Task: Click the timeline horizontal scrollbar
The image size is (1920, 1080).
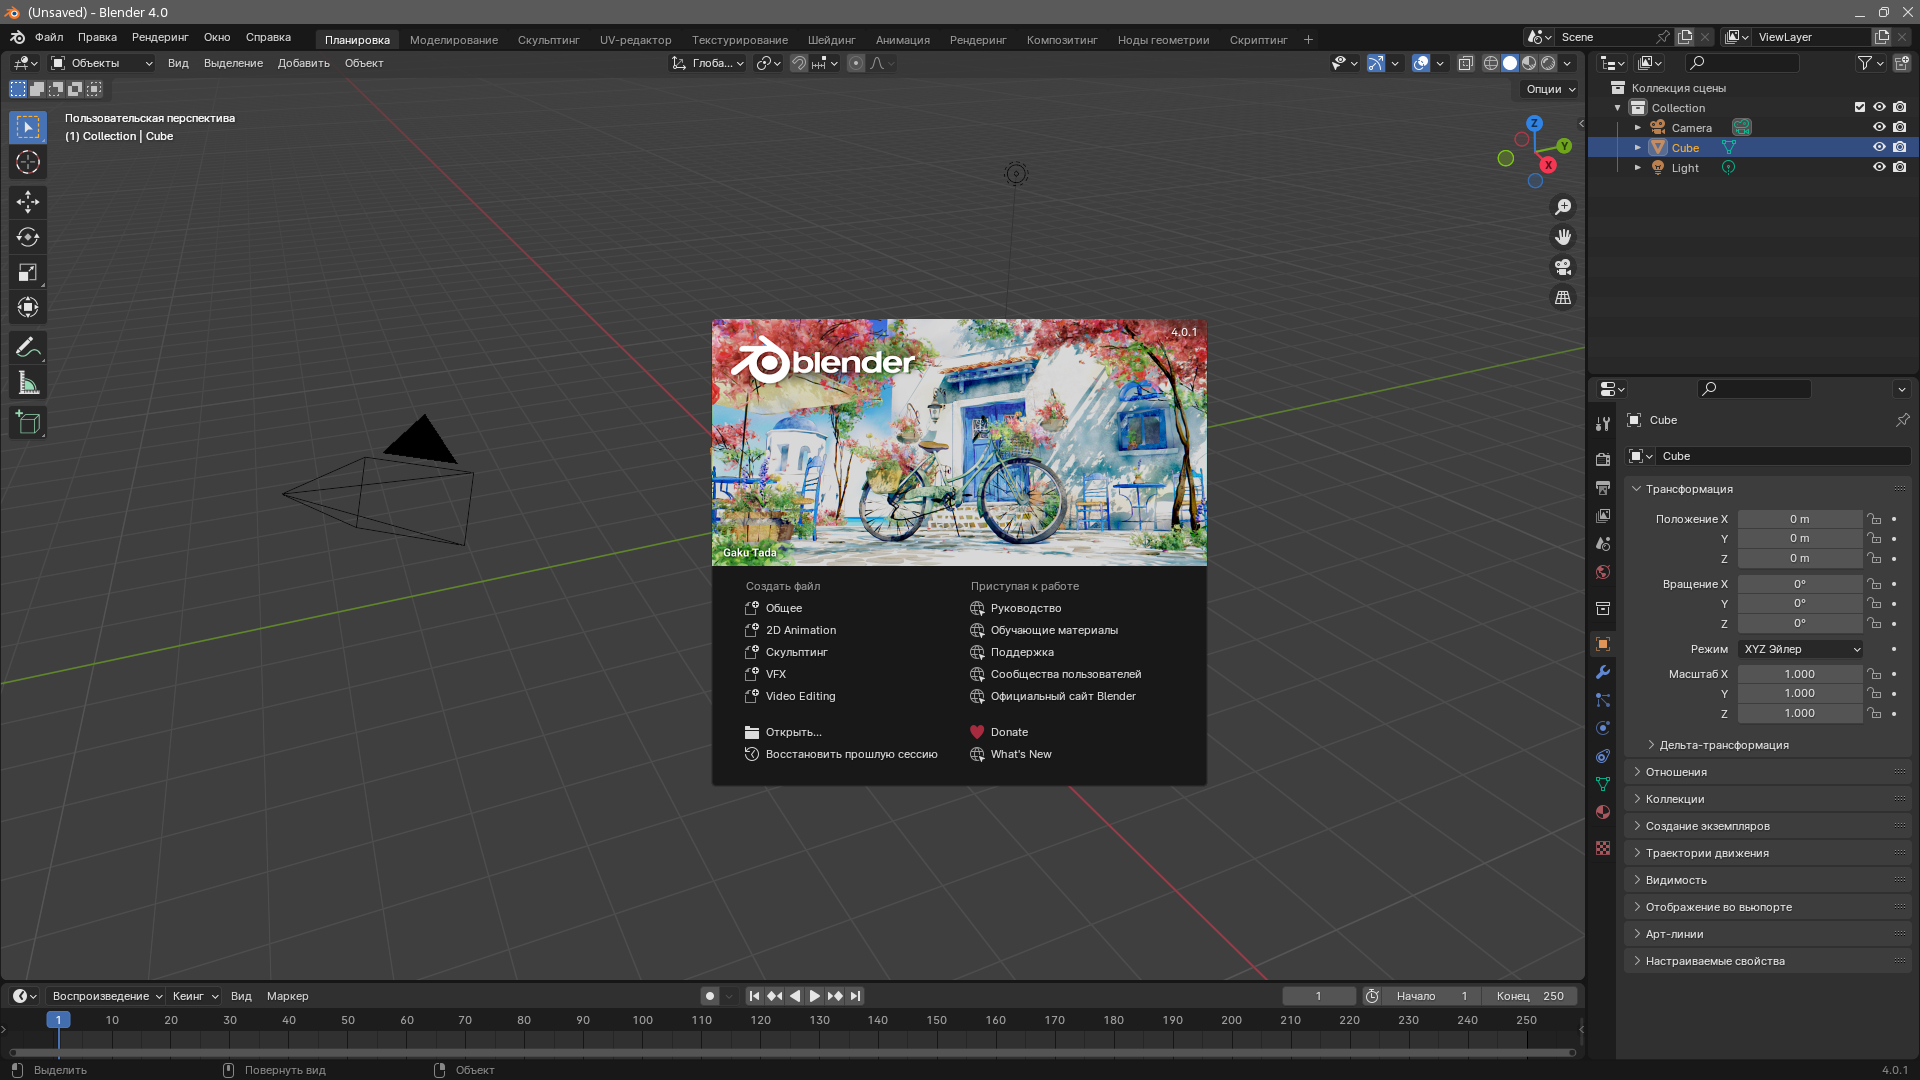Action: pyautogui.click(x=792, y=1052)
